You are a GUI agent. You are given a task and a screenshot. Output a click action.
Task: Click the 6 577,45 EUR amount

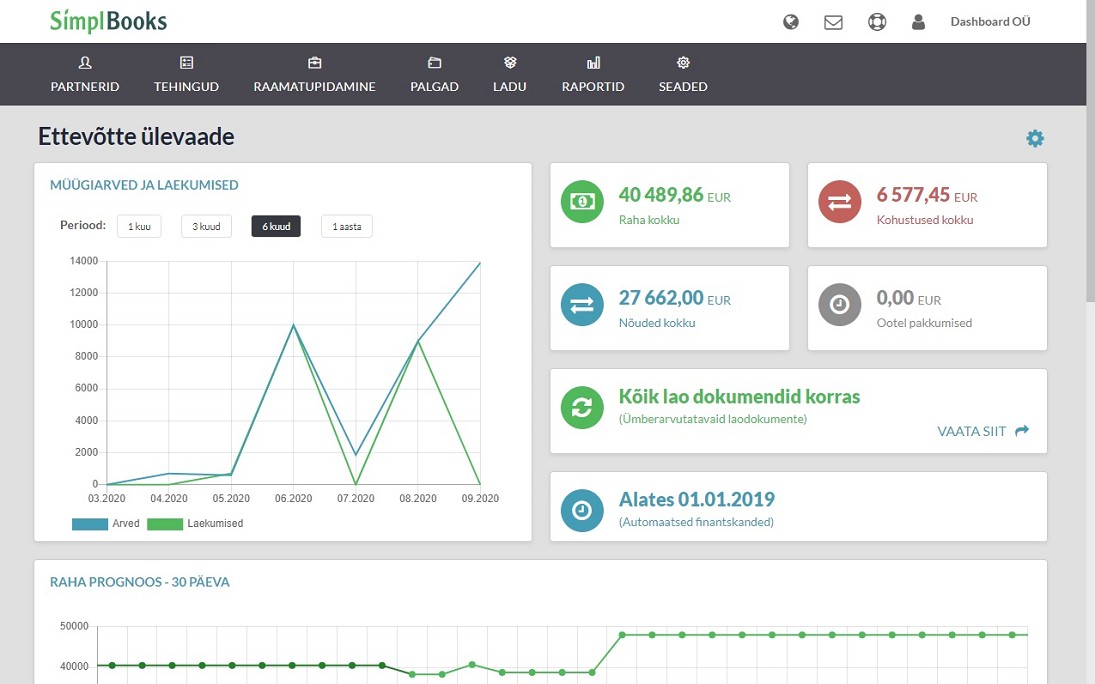[x=927, y=195]
